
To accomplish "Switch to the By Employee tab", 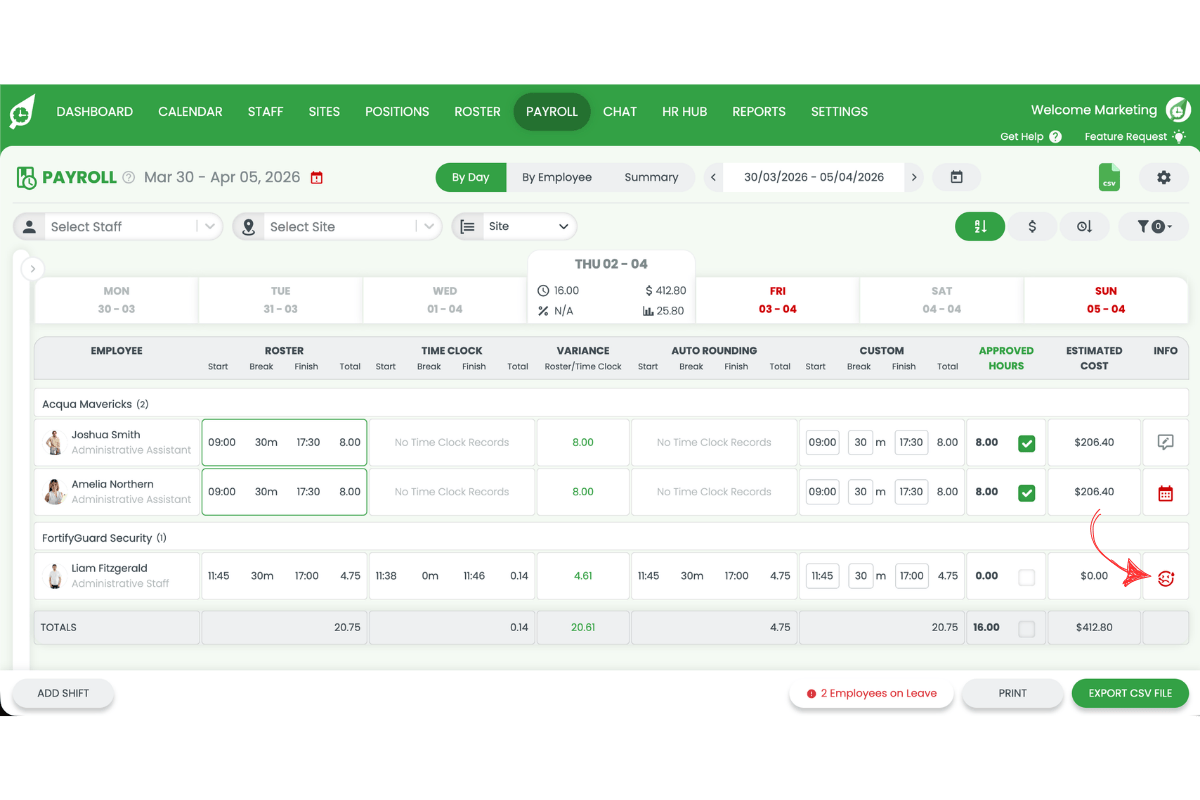I will 558,177.
